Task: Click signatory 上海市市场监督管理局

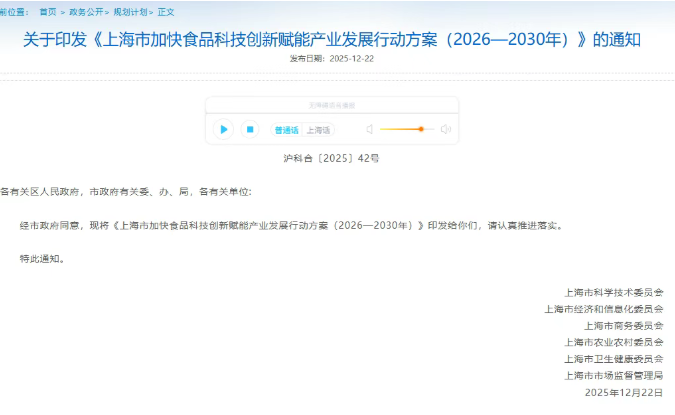Action: (x=614, y=375)
